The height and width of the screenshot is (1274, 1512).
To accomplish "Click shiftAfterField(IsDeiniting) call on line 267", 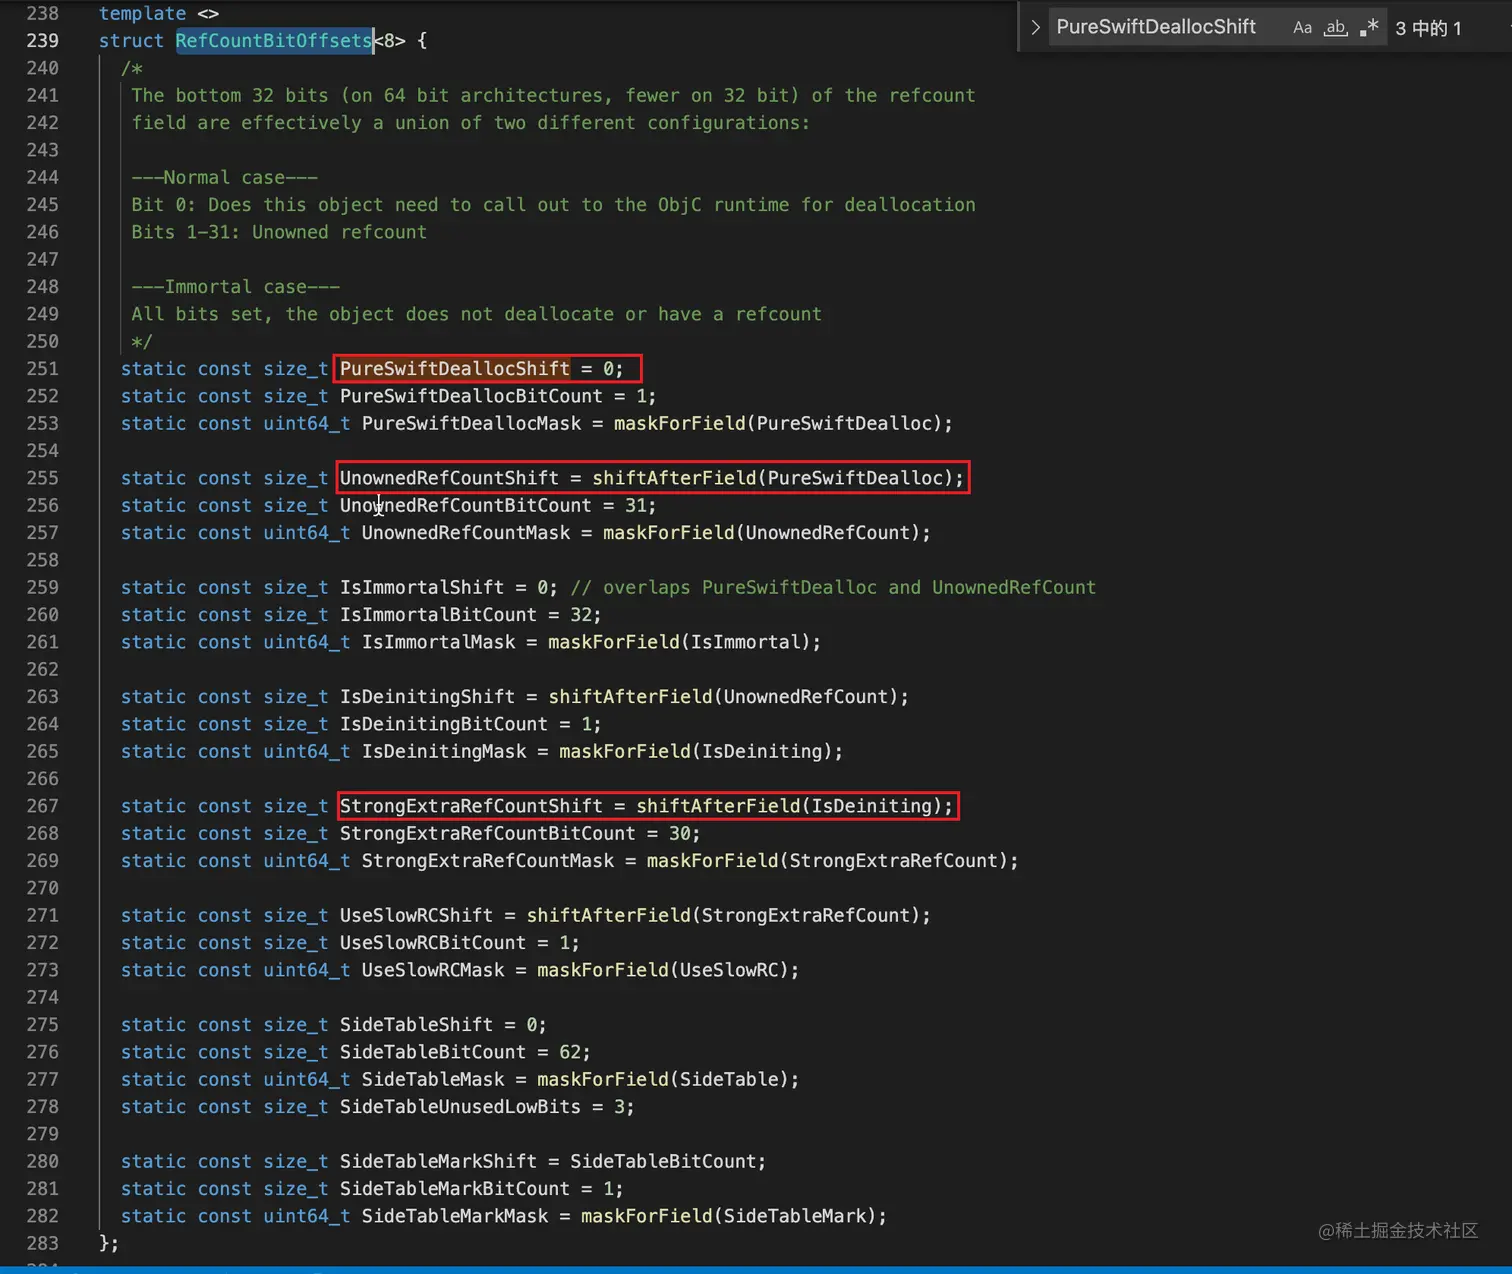I will click(790, 806).
